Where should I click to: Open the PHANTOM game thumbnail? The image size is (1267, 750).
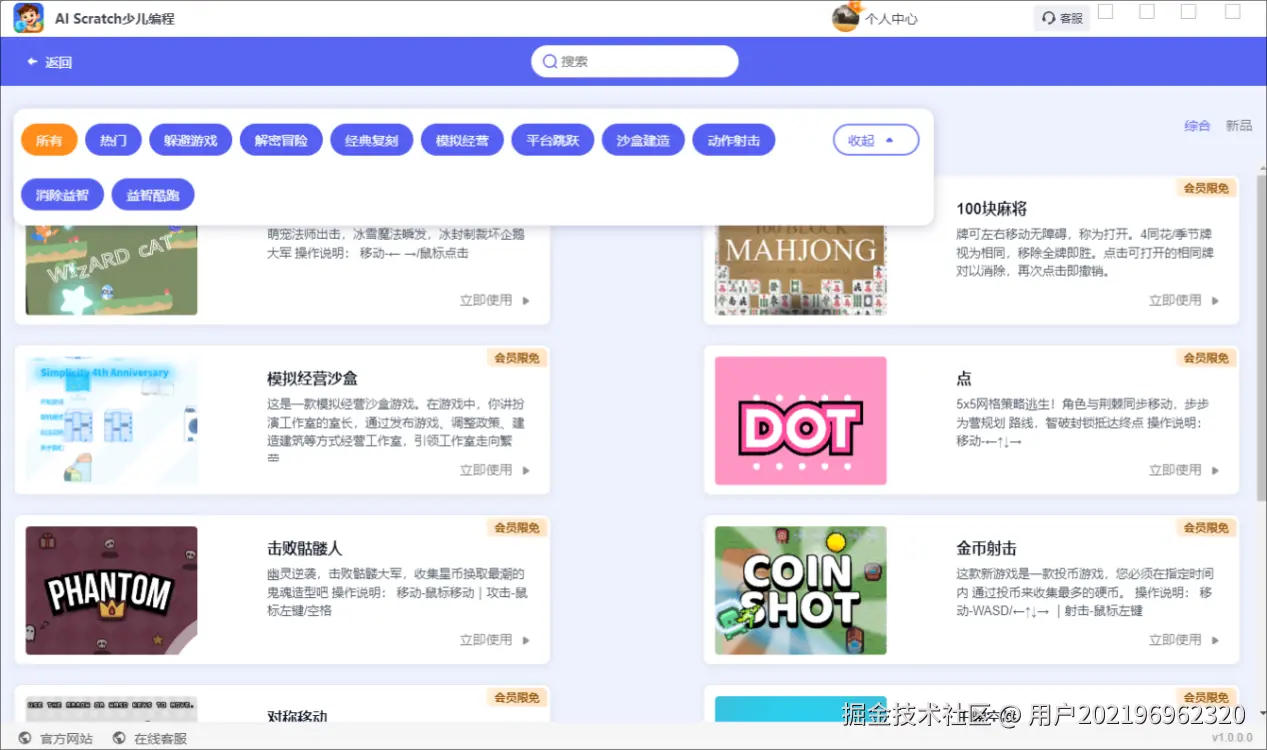pyautogui.click(x=111, y=591)
